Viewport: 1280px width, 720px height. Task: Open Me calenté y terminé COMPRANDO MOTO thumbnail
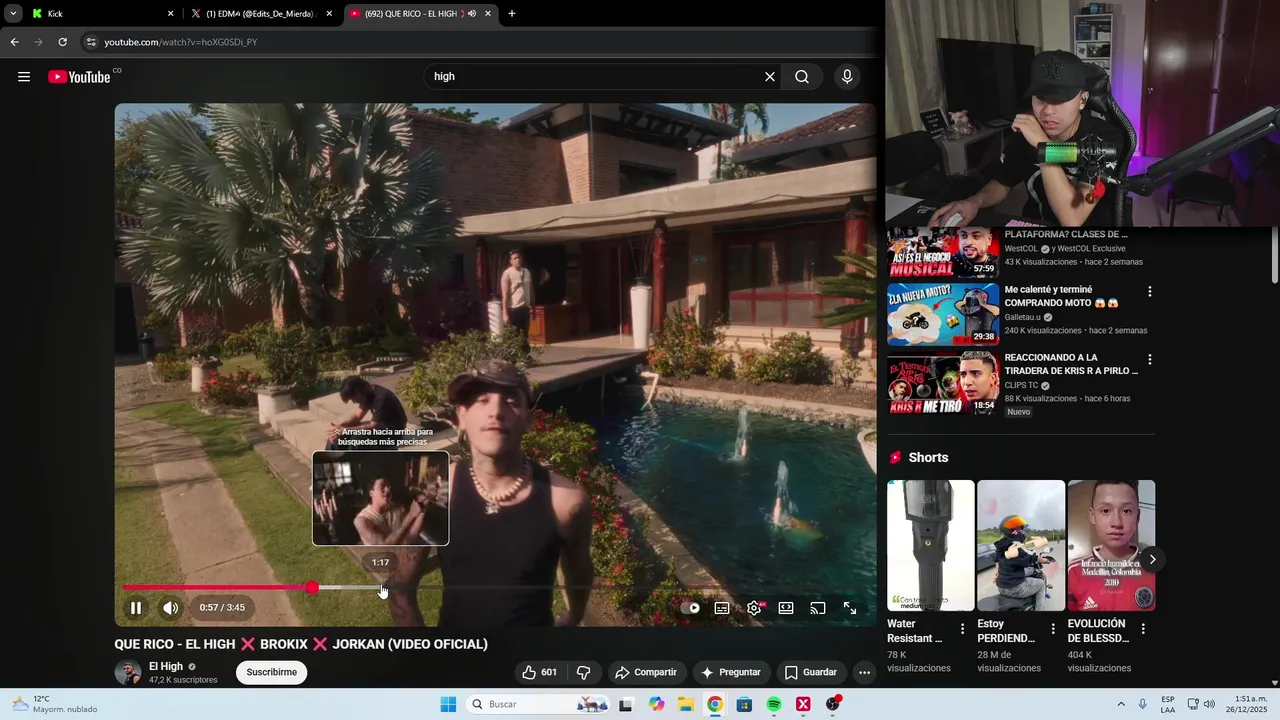coord(943,314)
